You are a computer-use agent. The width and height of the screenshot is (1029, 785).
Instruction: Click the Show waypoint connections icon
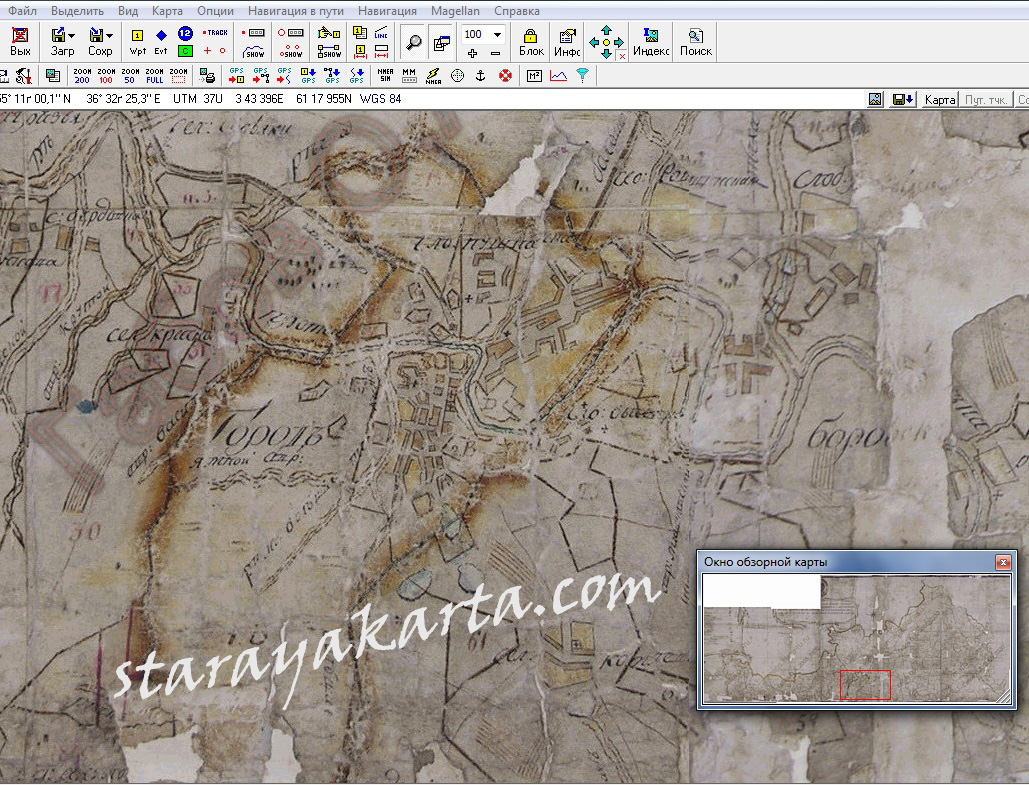pos(329,51)
